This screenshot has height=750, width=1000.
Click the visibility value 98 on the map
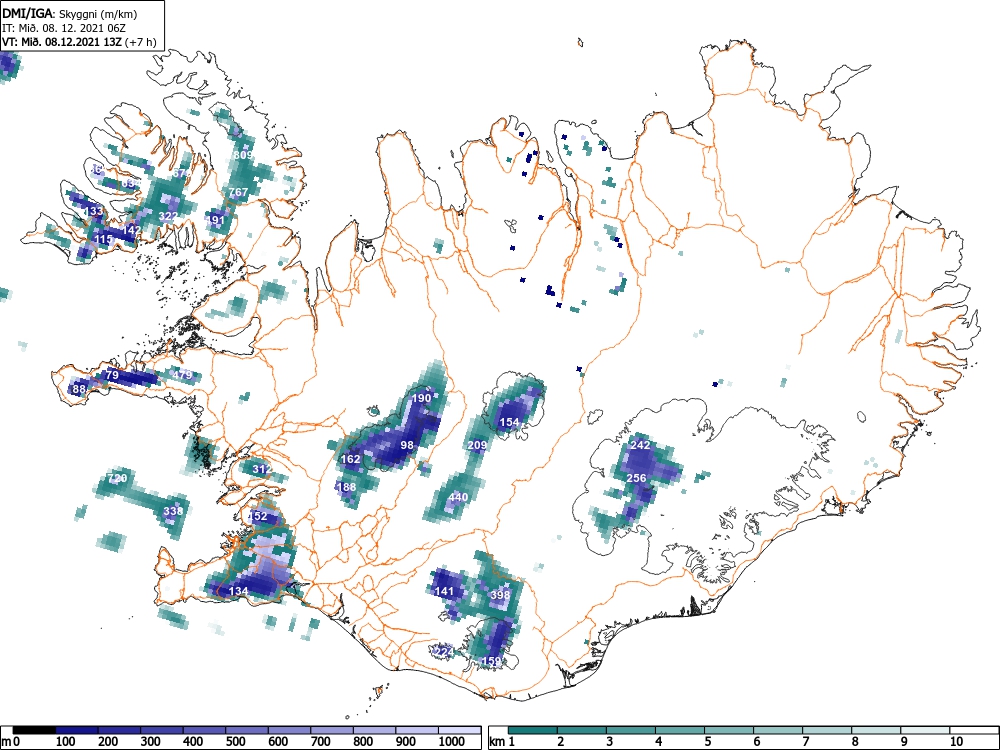point(407,445)
